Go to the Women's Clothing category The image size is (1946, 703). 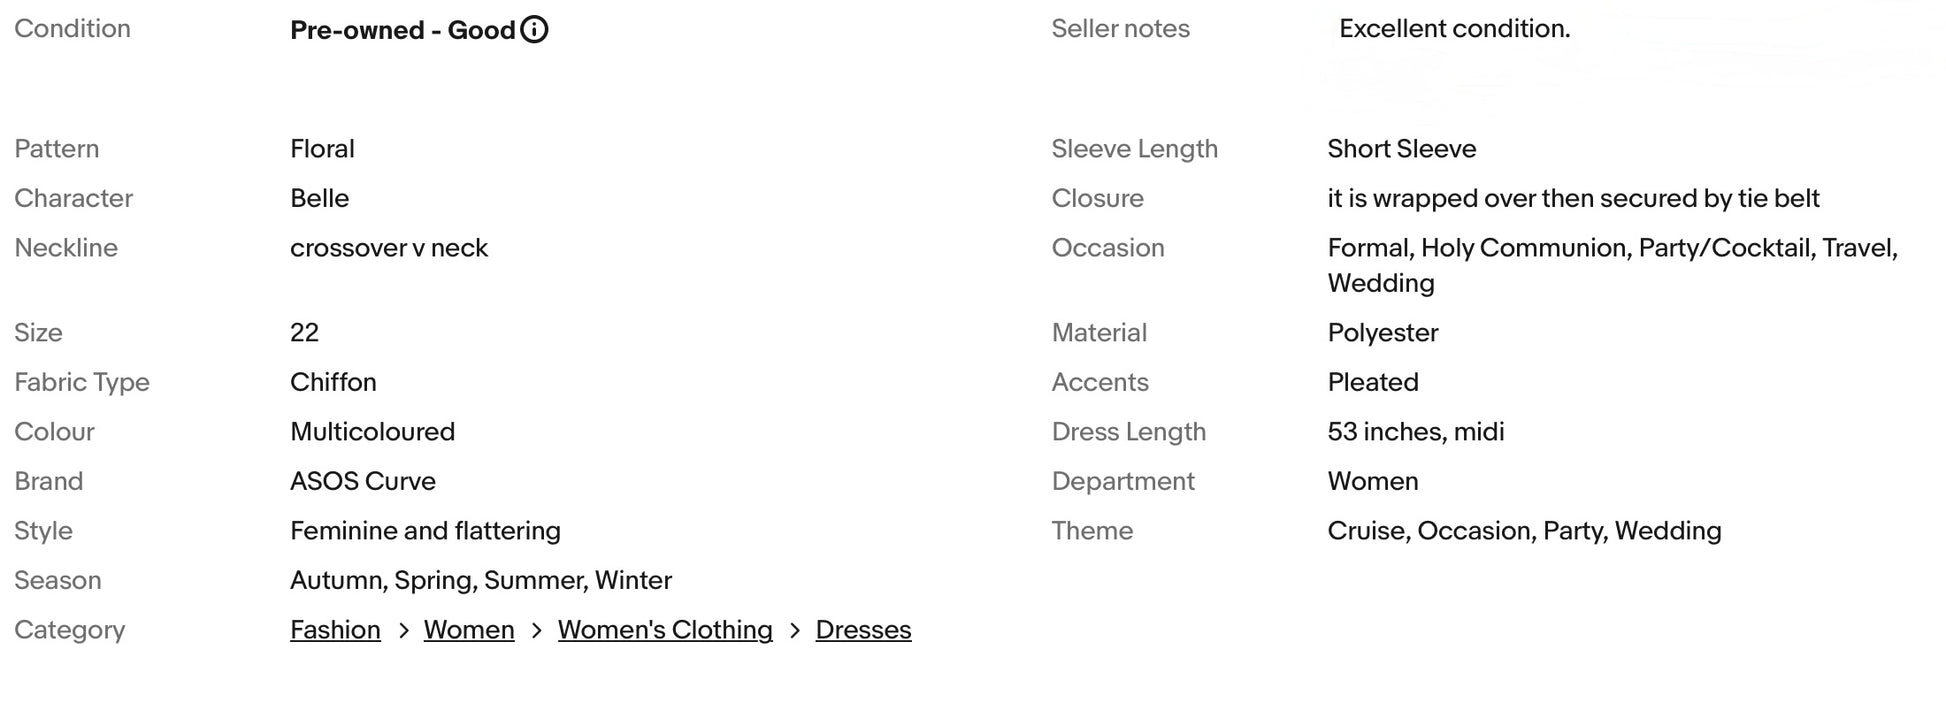(x=665, y=630)
